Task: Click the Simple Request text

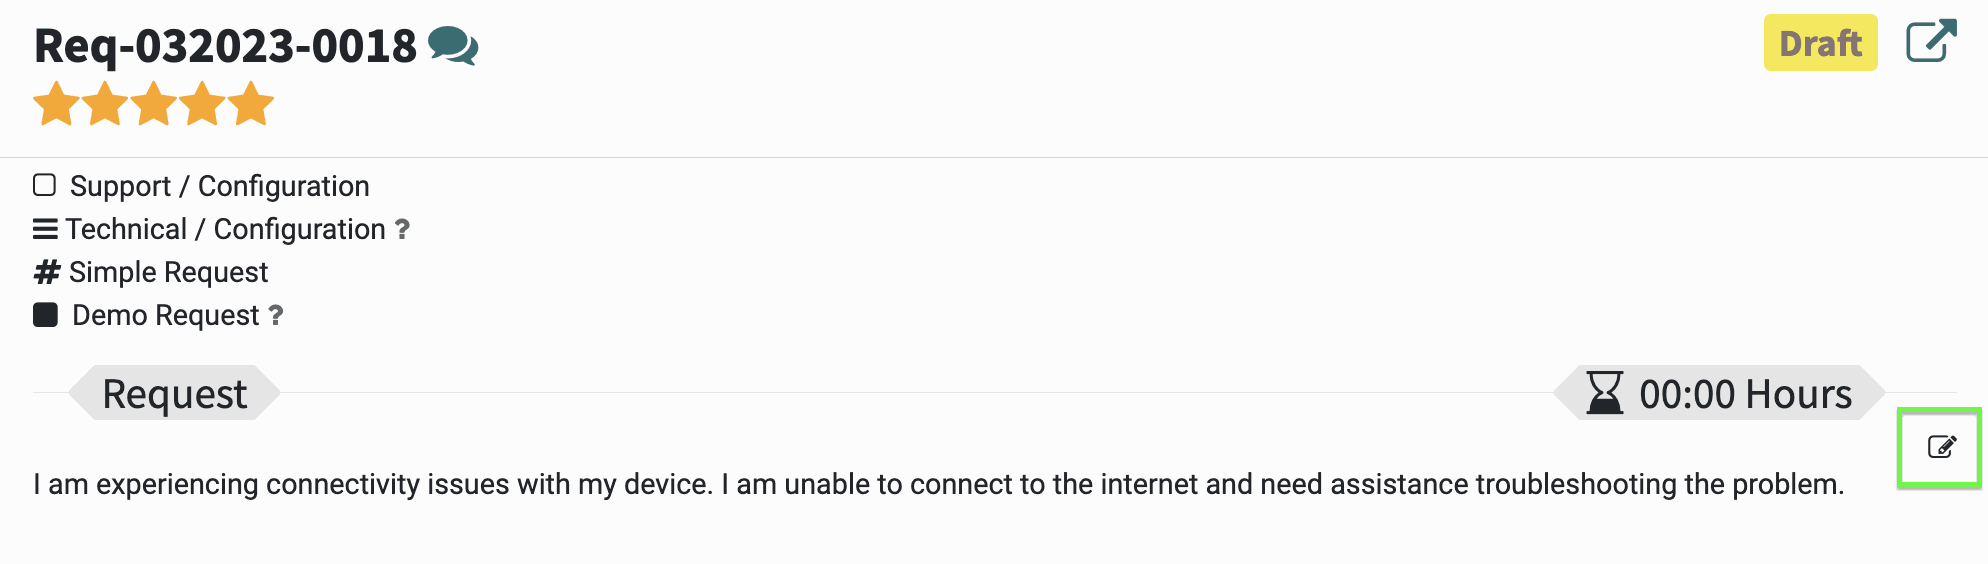Action: click(168, 272)
